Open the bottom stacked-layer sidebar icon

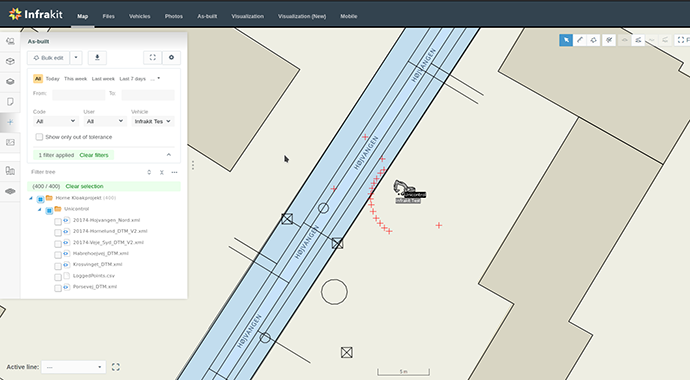10,191
